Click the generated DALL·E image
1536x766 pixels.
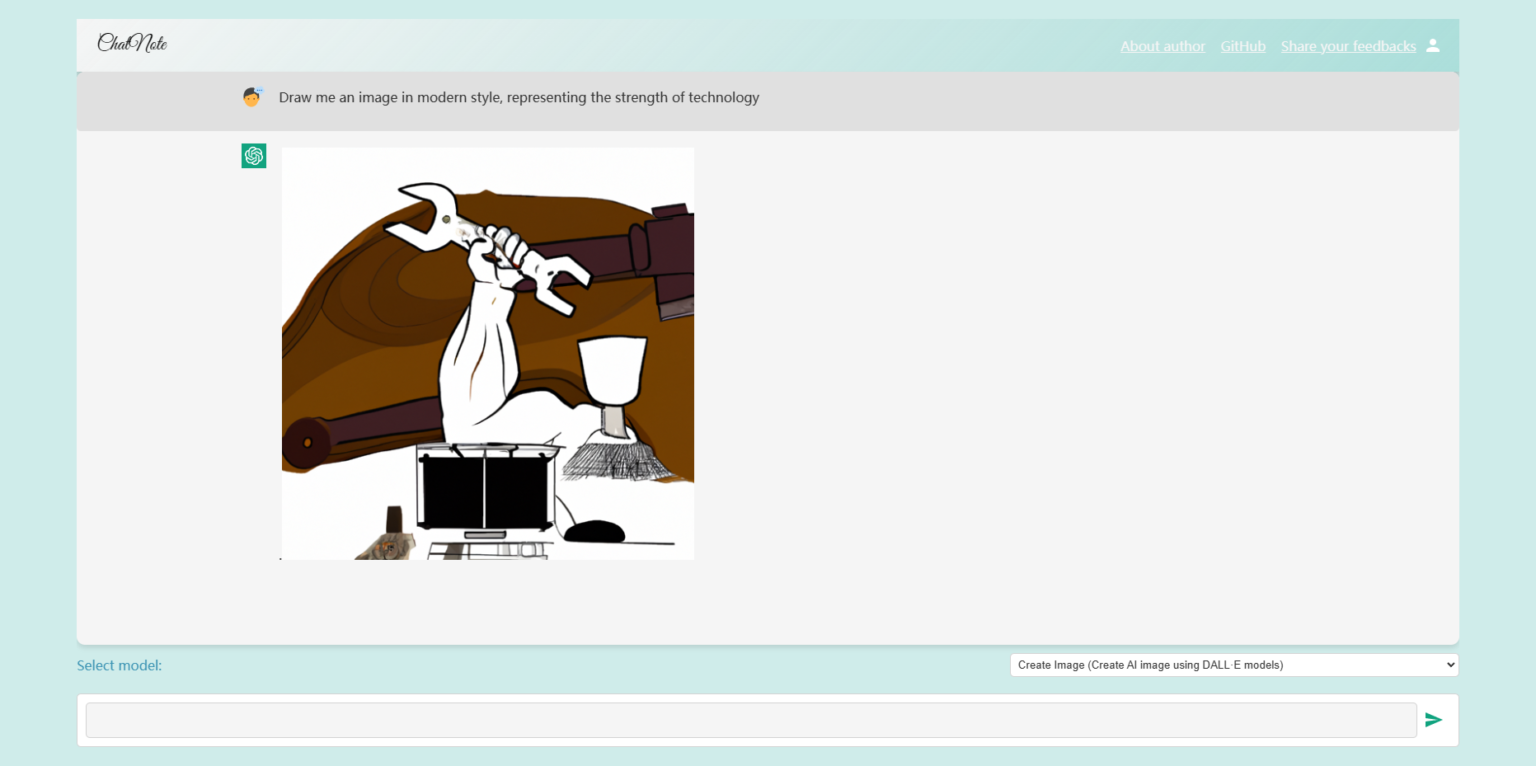(488, 353)
